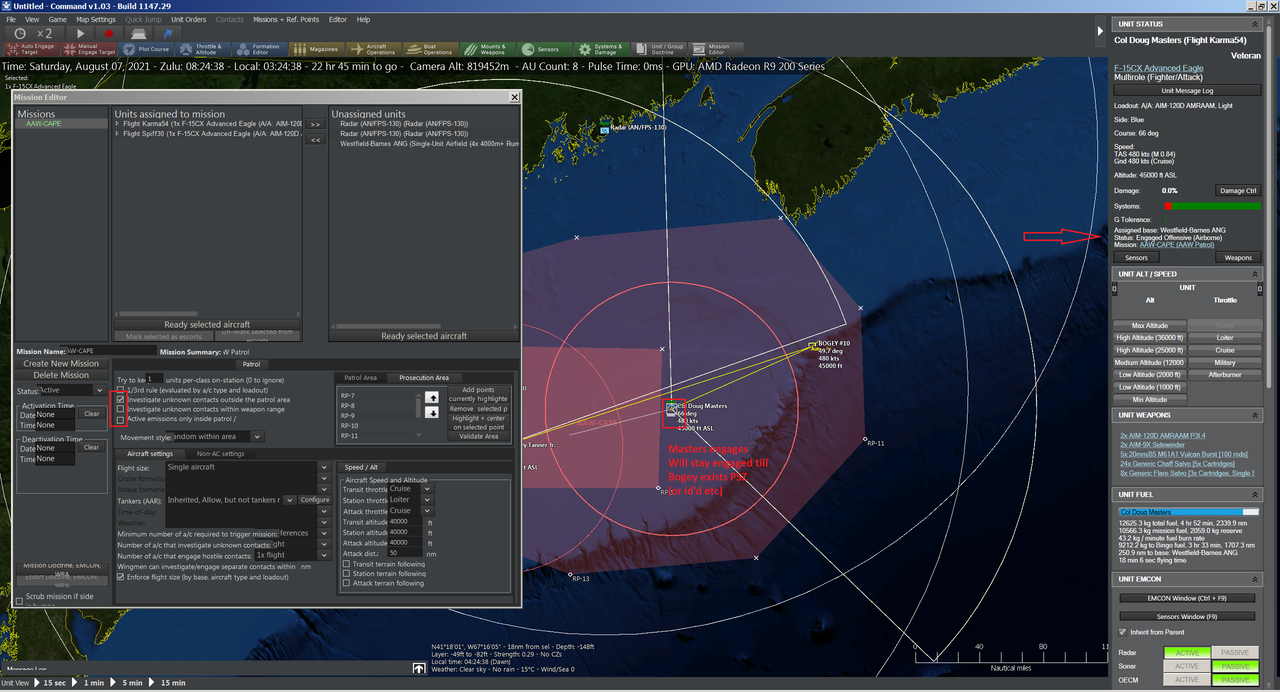
Task: Enable Station terrain following
Action: tap(347, 574)
